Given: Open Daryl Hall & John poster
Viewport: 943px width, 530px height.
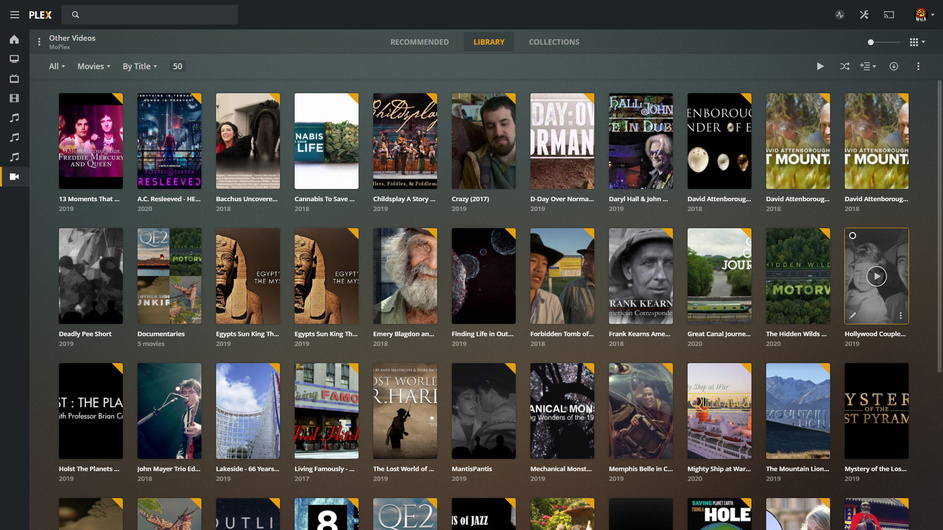Looking at the screenshot, I should [x=640, y=141].
